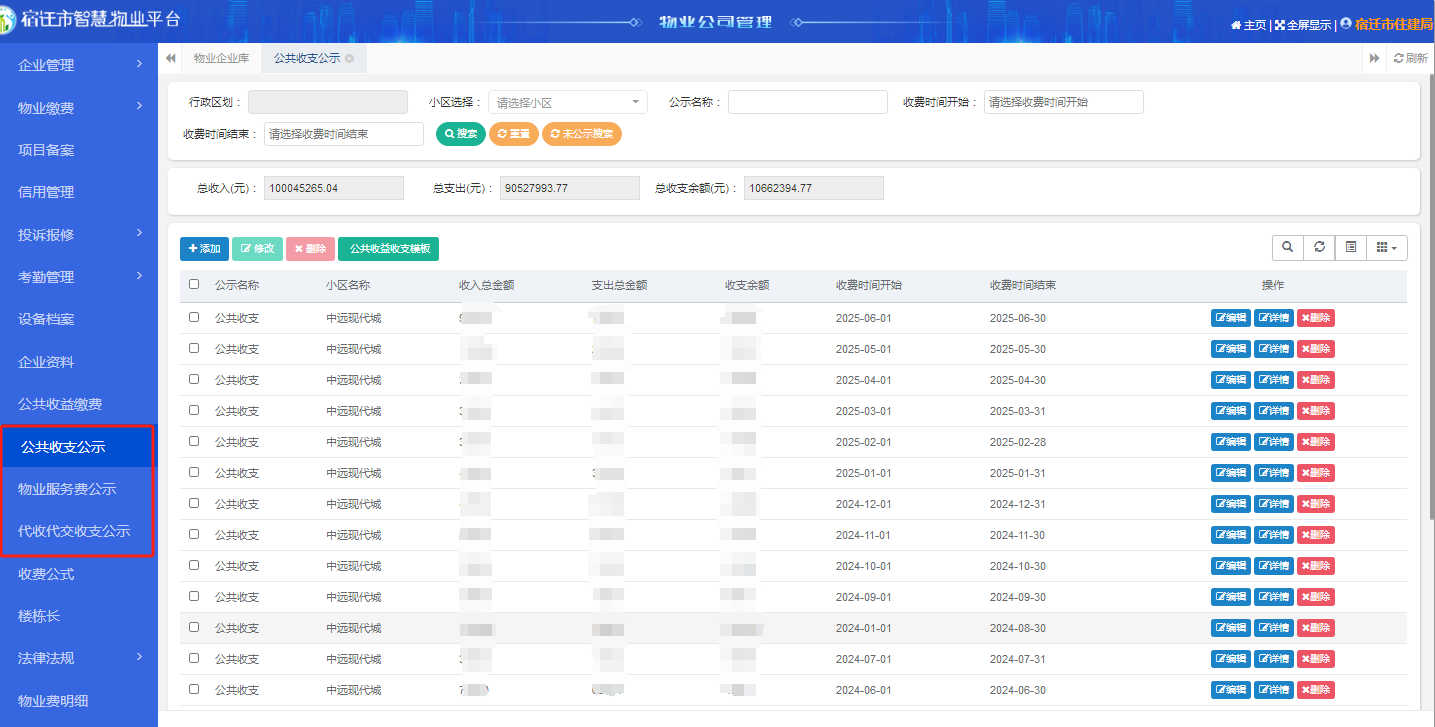Expand the 企业管理 sidebar menu
Viewport: 1435px width, 727px height.
tap(79, 65)
